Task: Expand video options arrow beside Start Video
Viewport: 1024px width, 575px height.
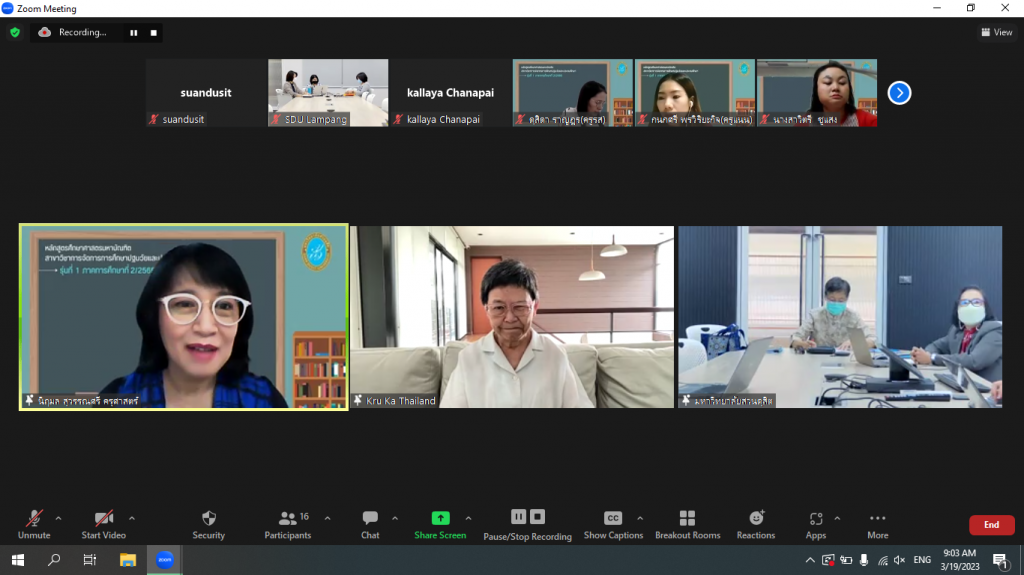Action: pos(132,518)
